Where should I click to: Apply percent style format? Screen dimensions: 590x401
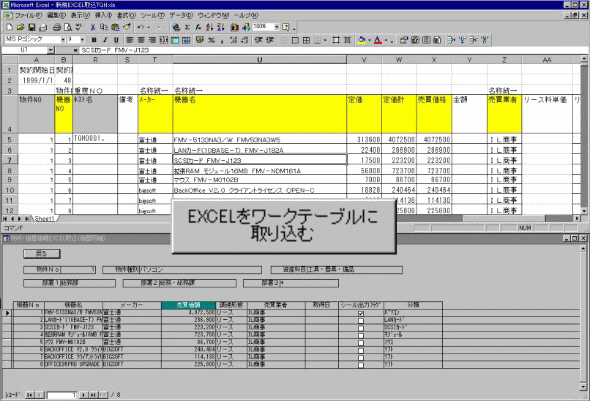(x=211, y=40)
